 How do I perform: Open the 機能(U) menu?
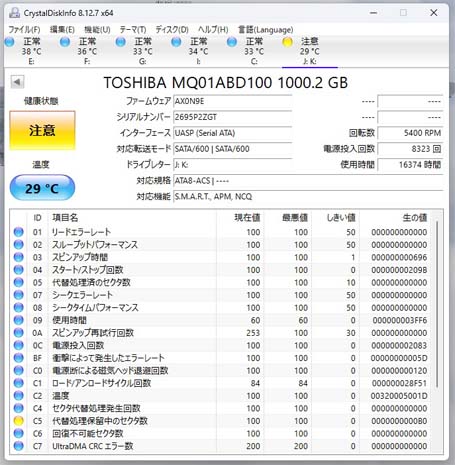pos(97,30)
